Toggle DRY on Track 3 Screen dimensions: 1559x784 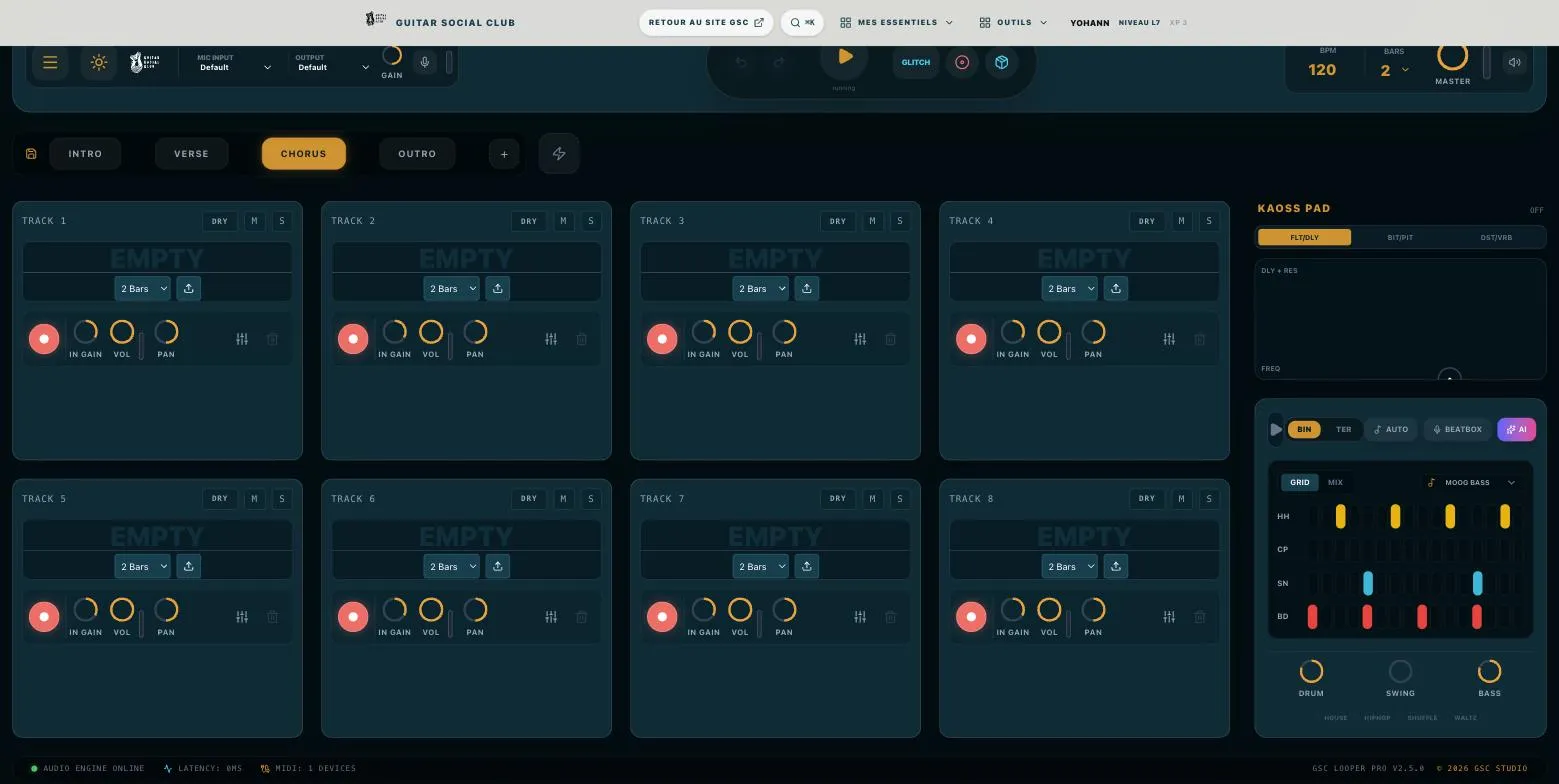coord(838,221)
